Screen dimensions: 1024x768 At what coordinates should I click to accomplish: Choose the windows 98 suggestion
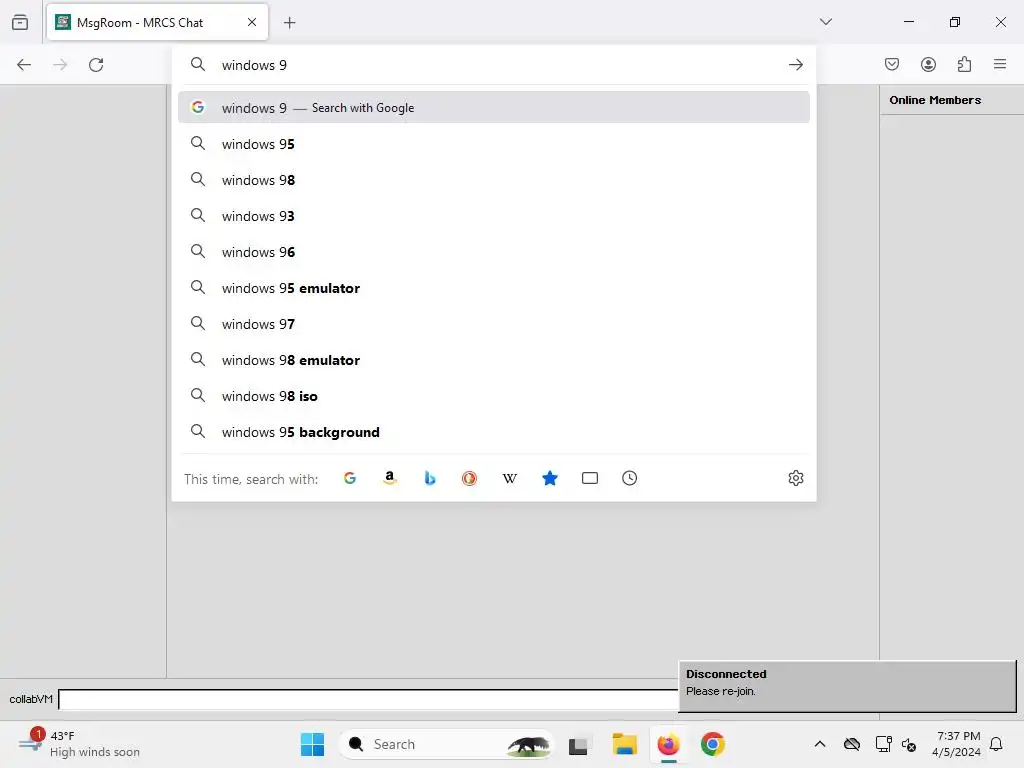point(494,180)
